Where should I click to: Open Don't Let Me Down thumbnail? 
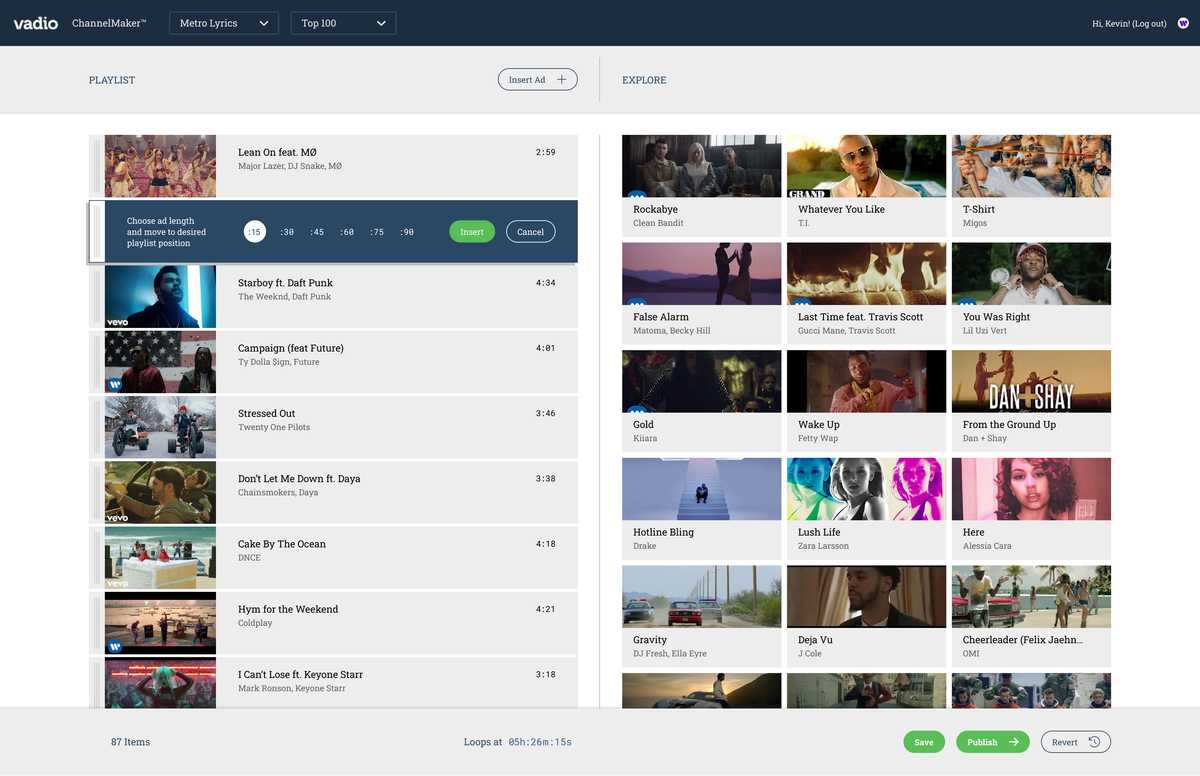160,492
